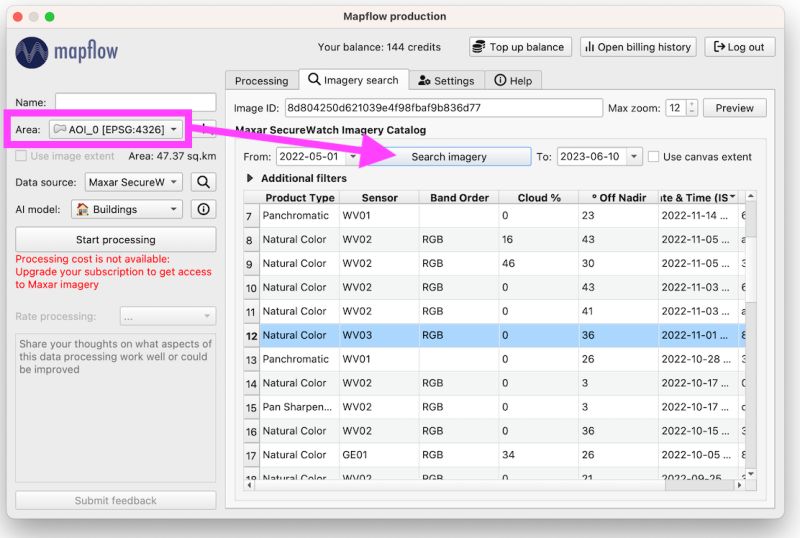Expand Additional filters section
Image resolution: width=800 pixels, height=538 pixels.
tap(250, 178)
